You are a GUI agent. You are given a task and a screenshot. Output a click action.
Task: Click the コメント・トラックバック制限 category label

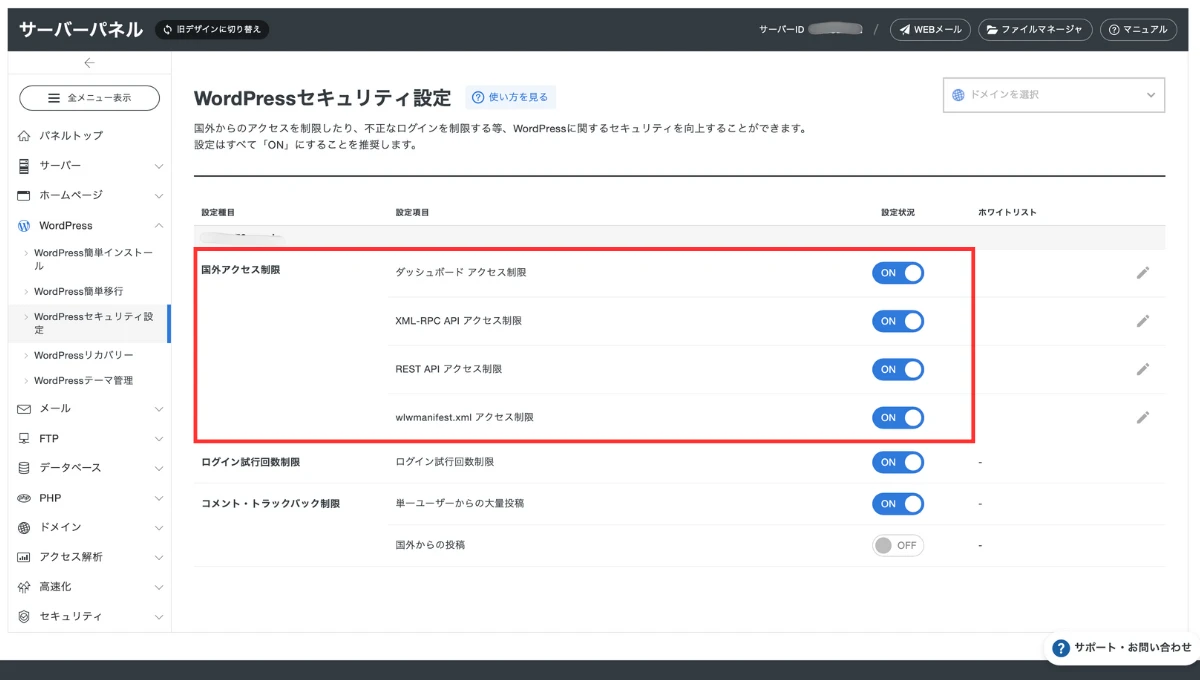tap(271, 503)
